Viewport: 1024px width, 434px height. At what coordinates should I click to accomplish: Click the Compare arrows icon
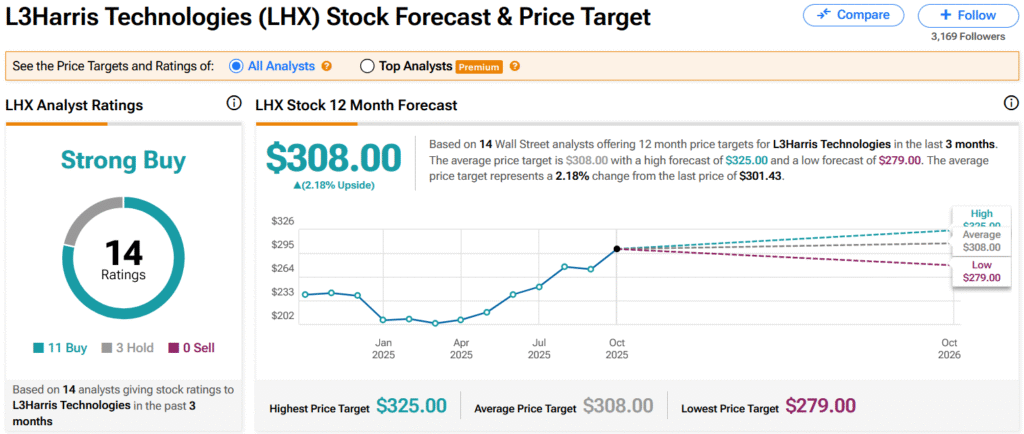pyautogui.click(x=824, y=15)
